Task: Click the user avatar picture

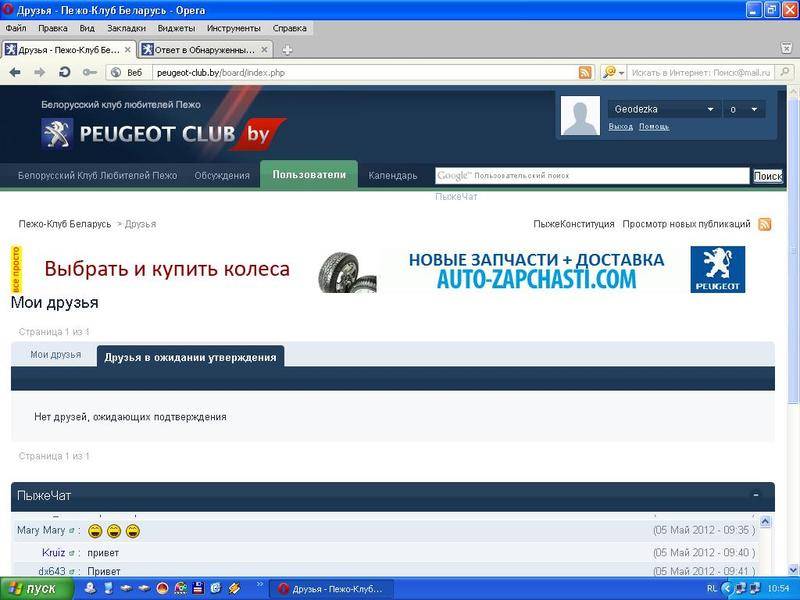Action: click(580, 116)
